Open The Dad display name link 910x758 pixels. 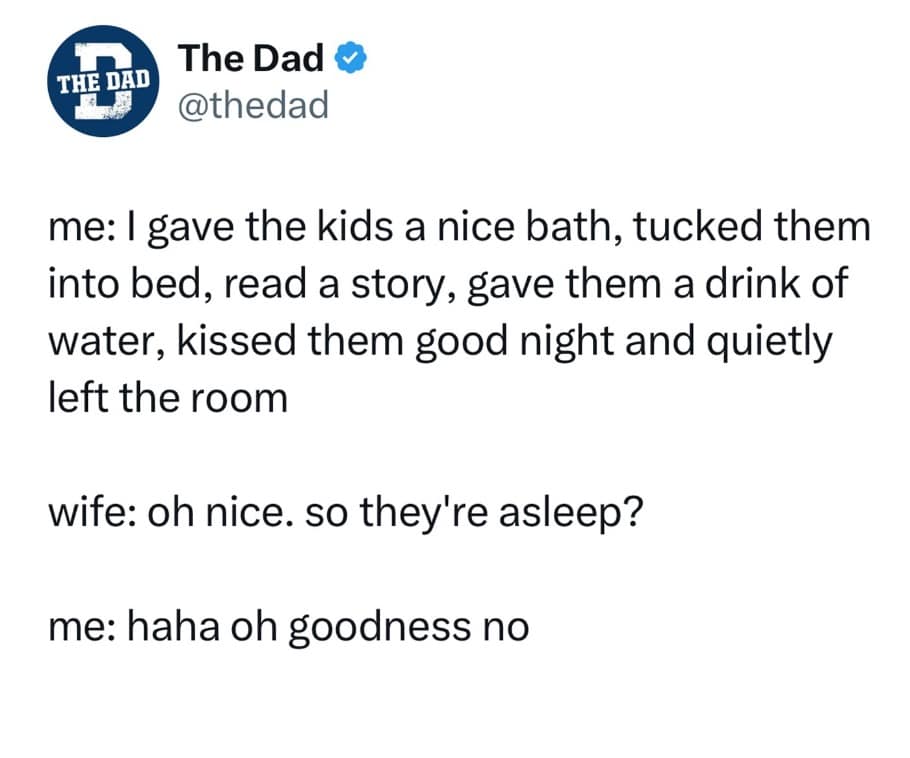[250, 60]
